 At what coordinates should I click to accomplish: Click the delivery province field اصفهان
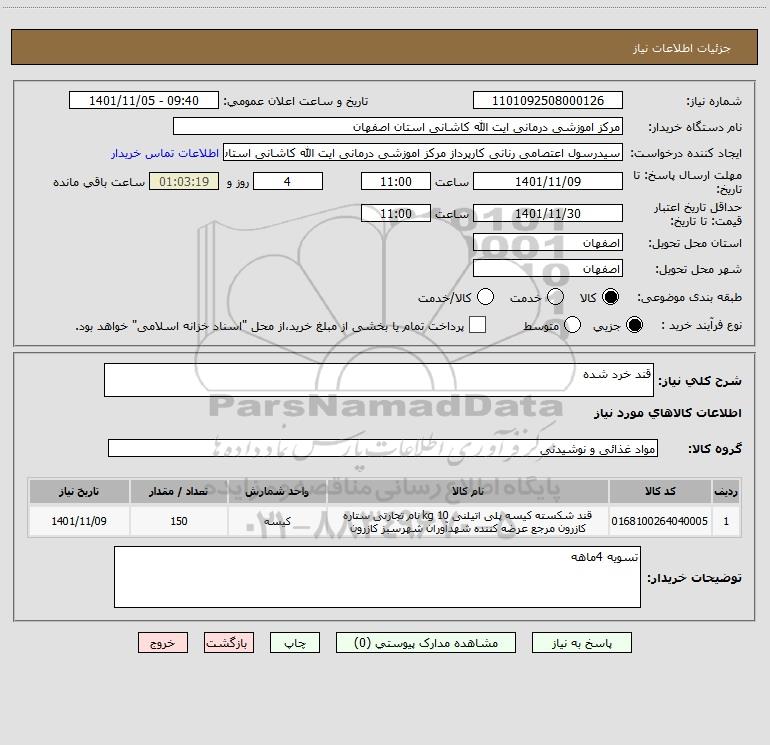tap(548, 242)
